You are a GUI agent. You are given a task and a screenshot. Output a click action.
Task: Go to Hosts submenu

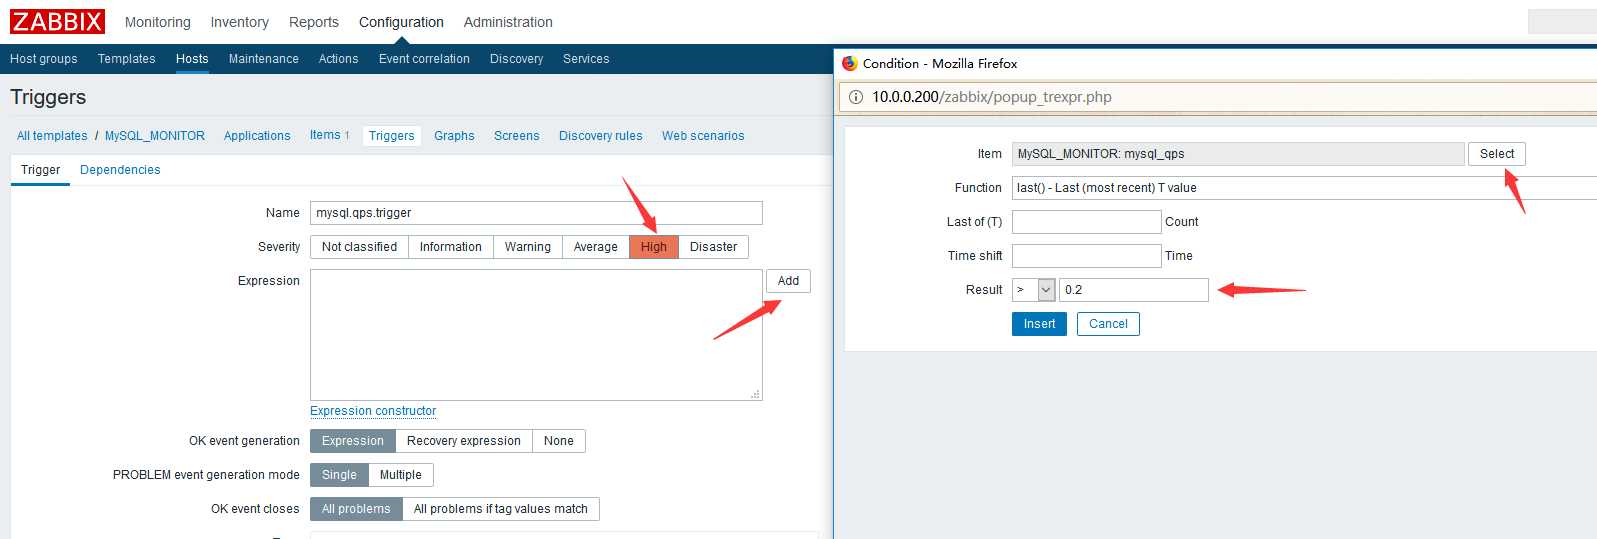click(192, 59)
